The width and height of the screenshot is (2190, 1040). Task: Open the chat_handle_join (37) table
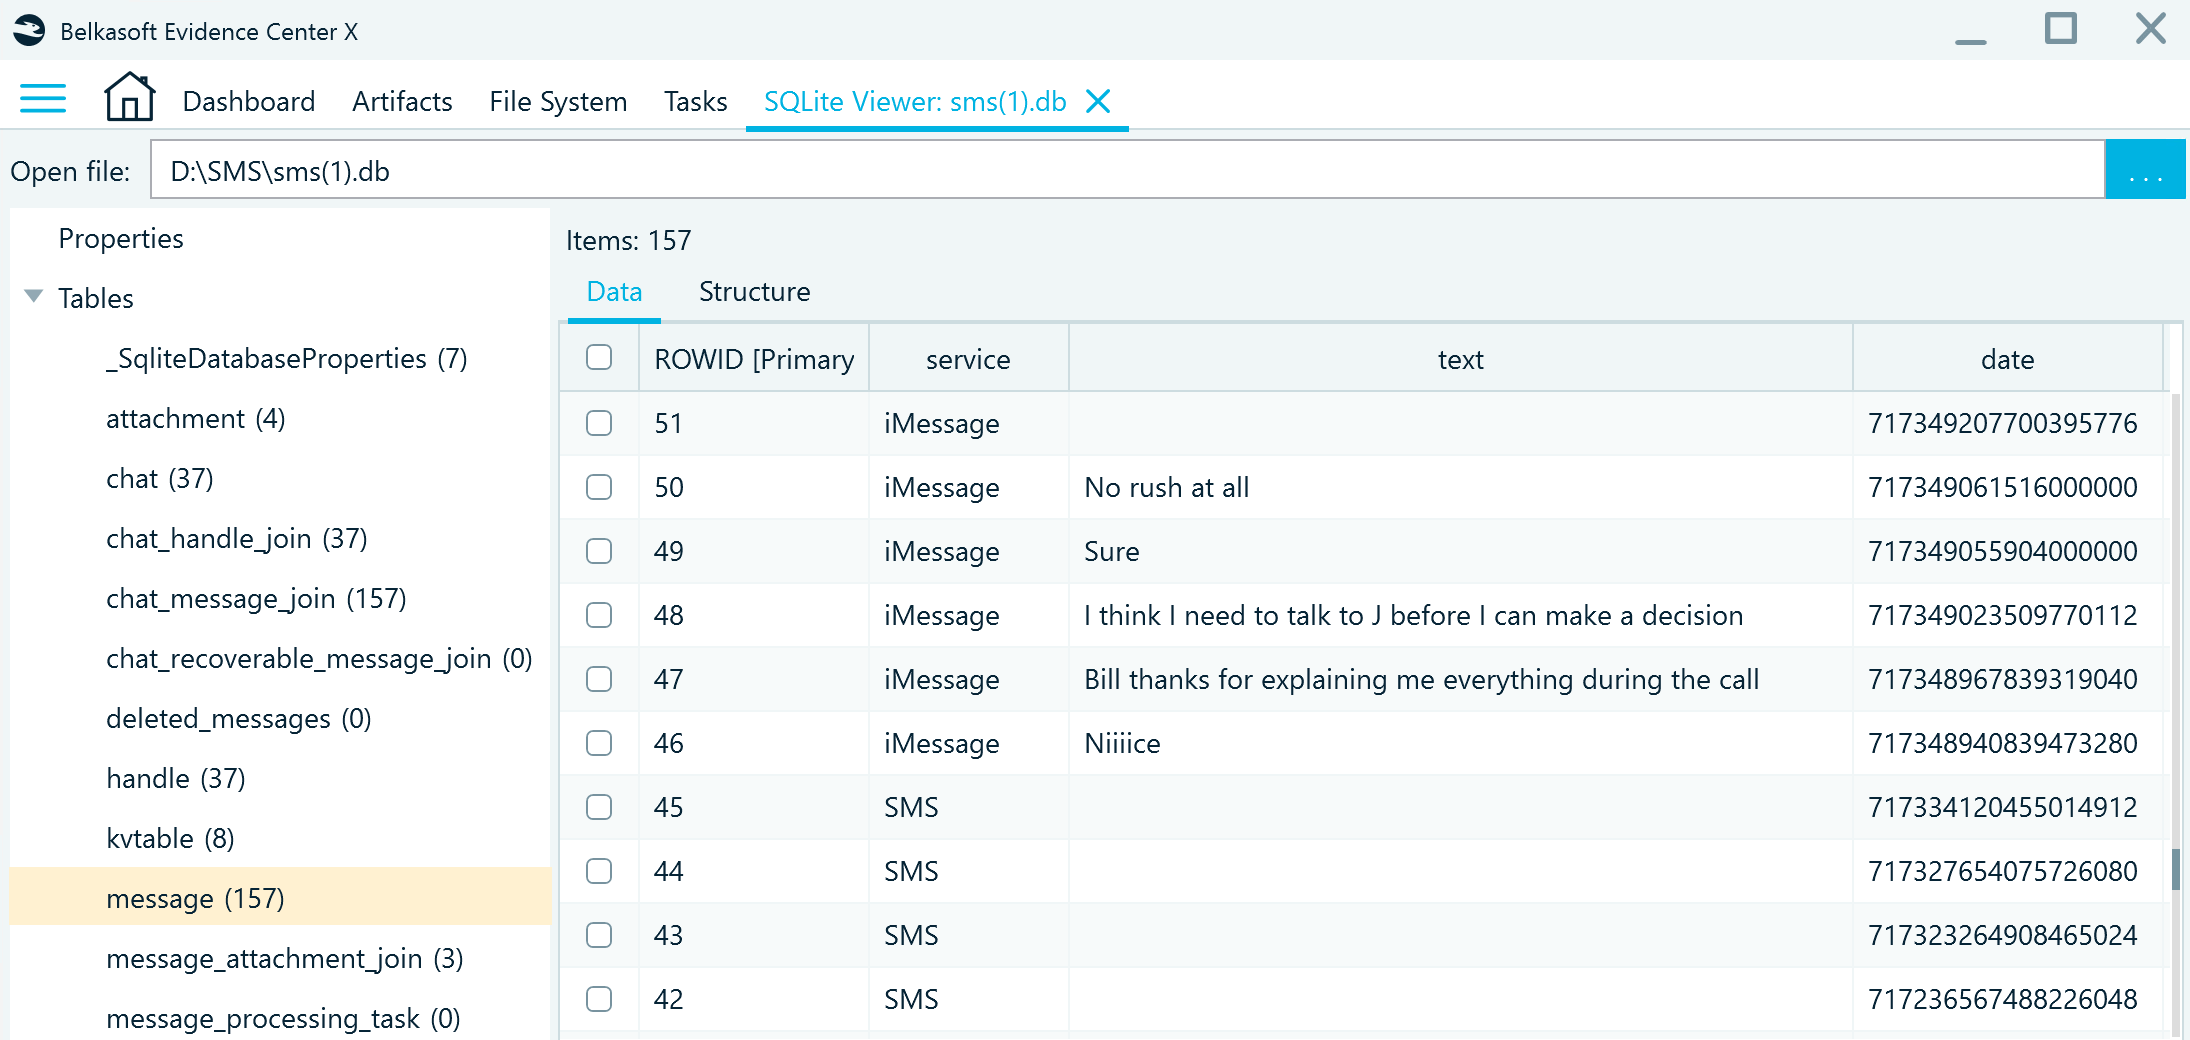pyautogui.click(x=237, y=538)
